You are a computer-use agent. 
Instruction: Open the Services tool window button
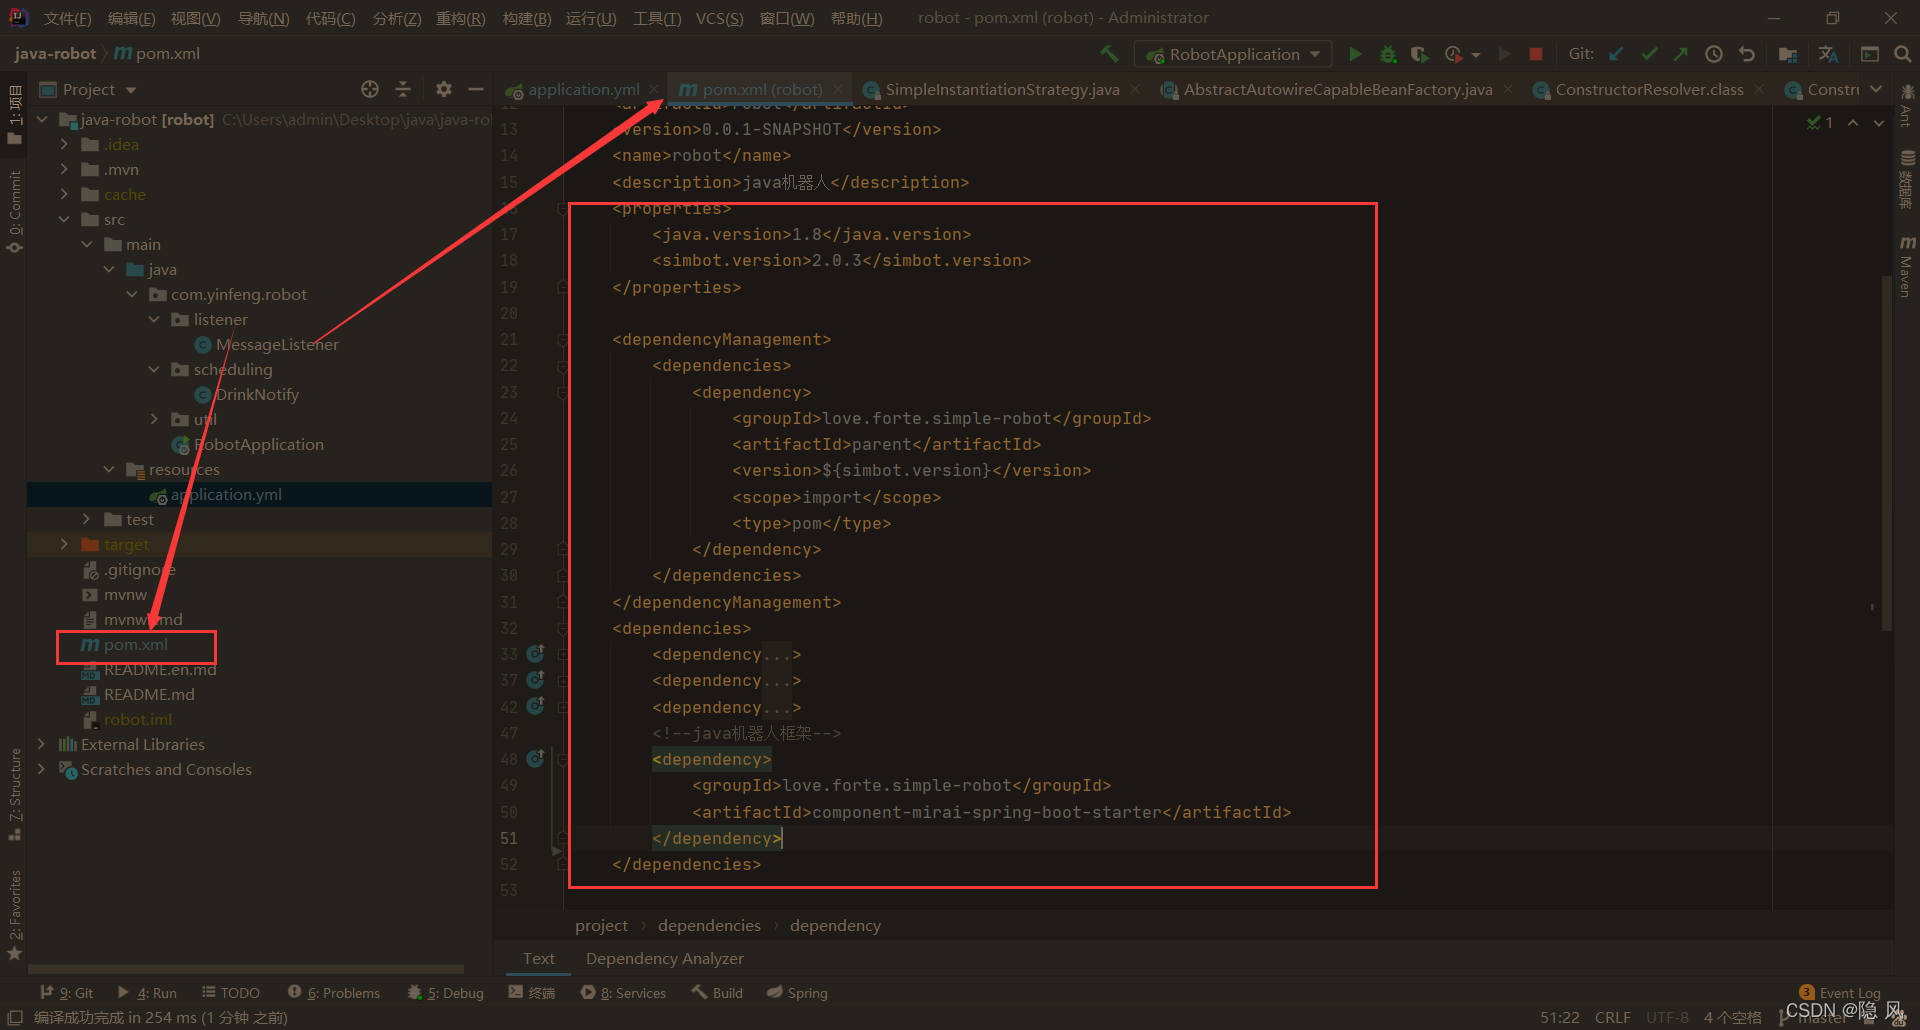tap(623, 993)
